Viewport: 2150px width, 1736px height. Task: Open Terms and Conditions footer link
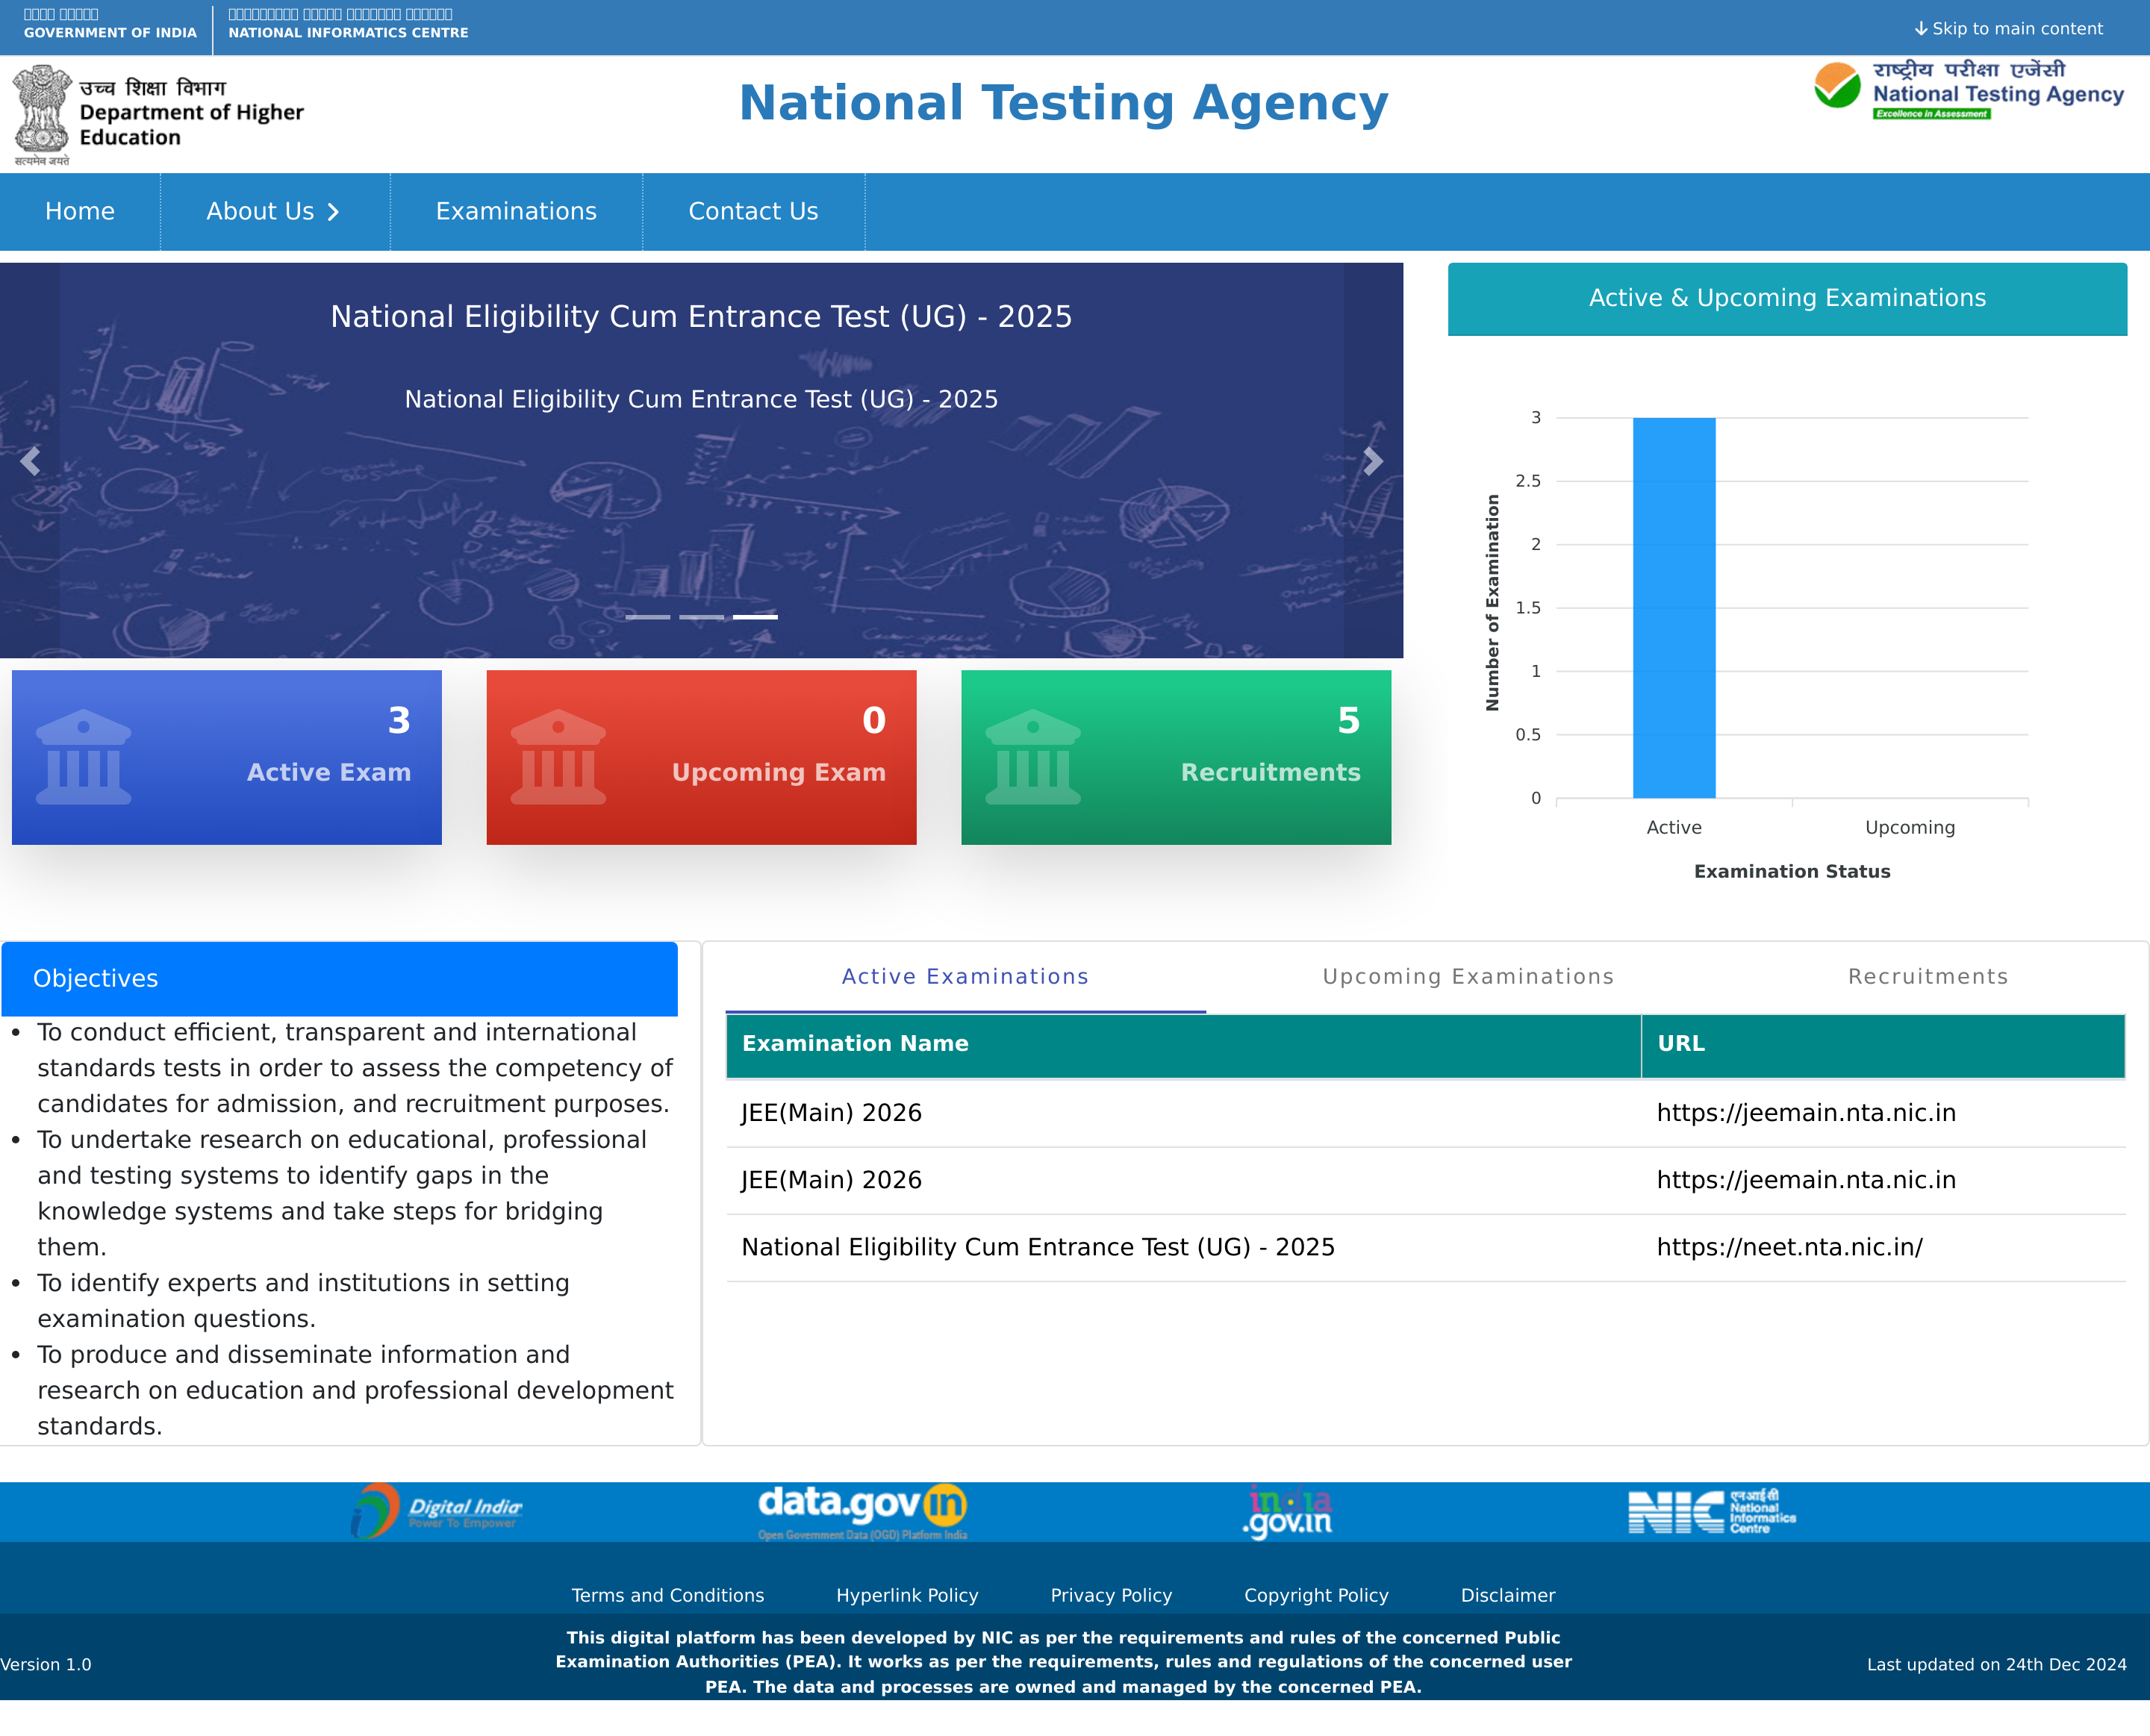tap(668, 1596)
